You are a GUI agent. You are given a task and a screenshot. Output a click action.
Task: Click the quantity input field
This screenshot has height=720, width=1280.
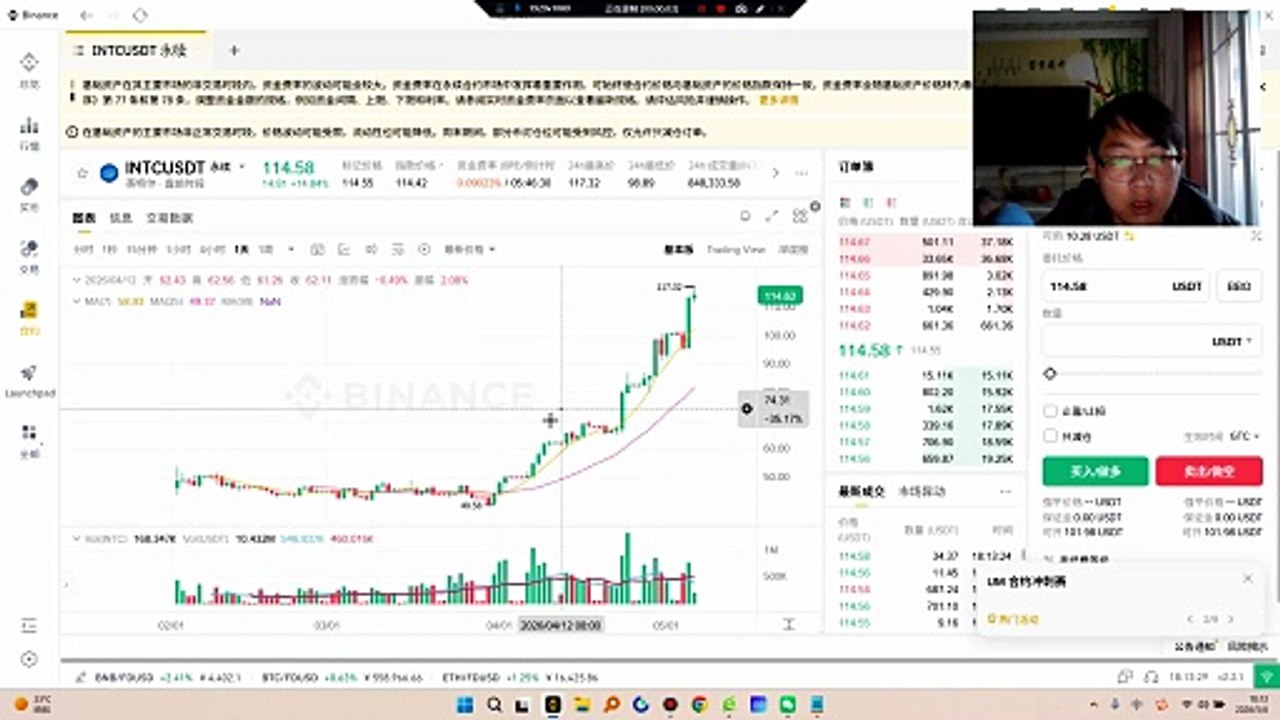1151,341
